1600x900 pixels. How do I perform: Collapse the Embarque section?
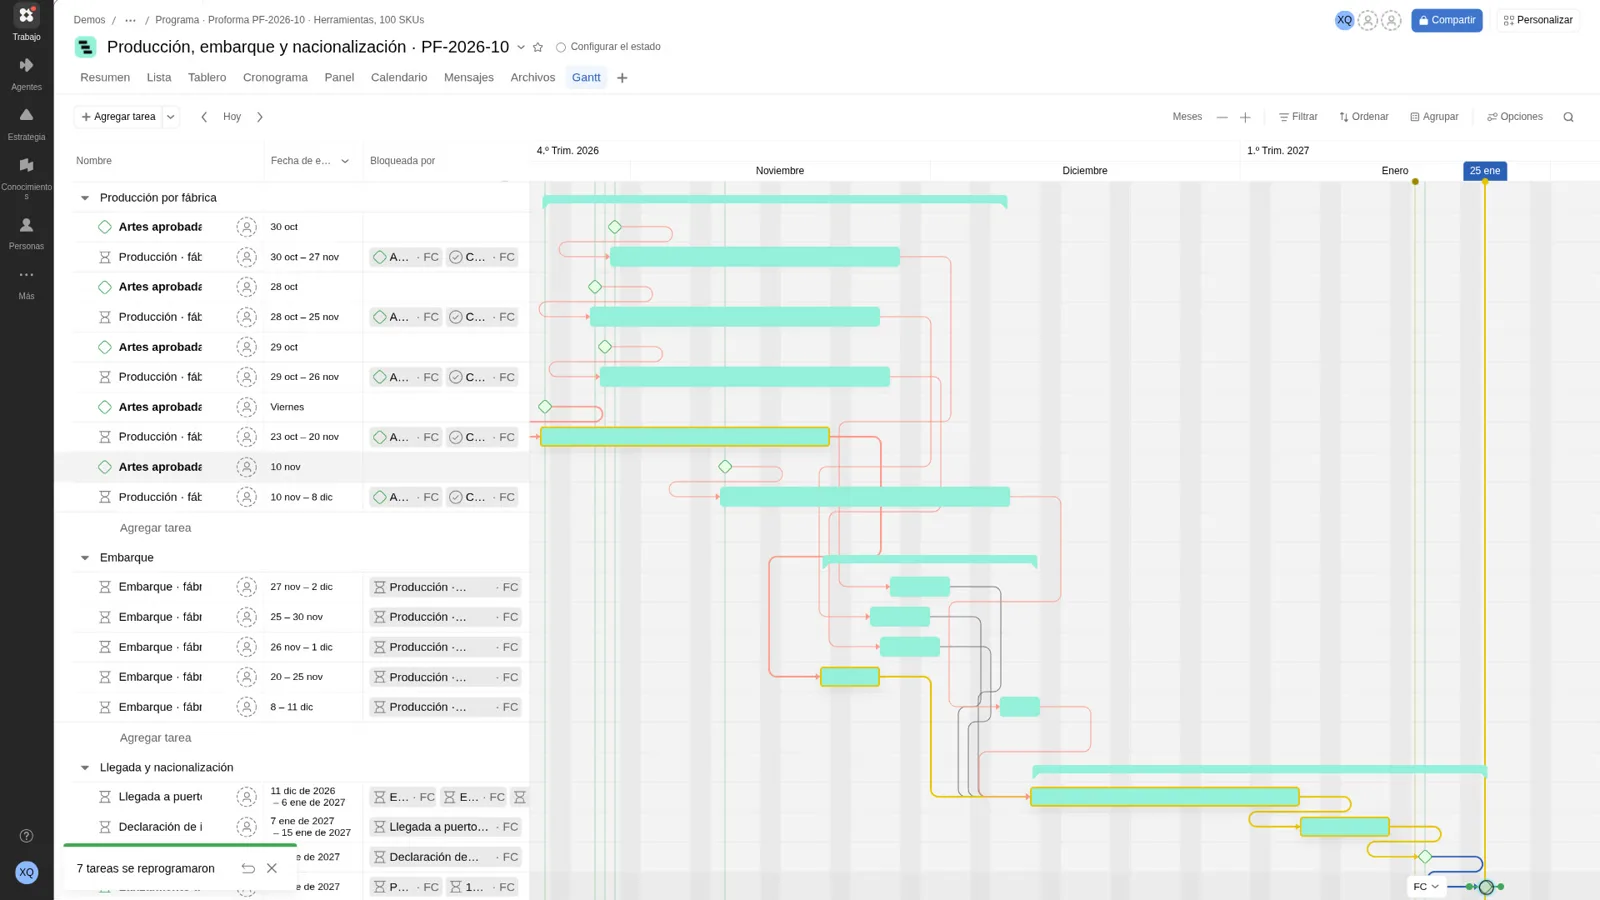click(x=85, y=558)
